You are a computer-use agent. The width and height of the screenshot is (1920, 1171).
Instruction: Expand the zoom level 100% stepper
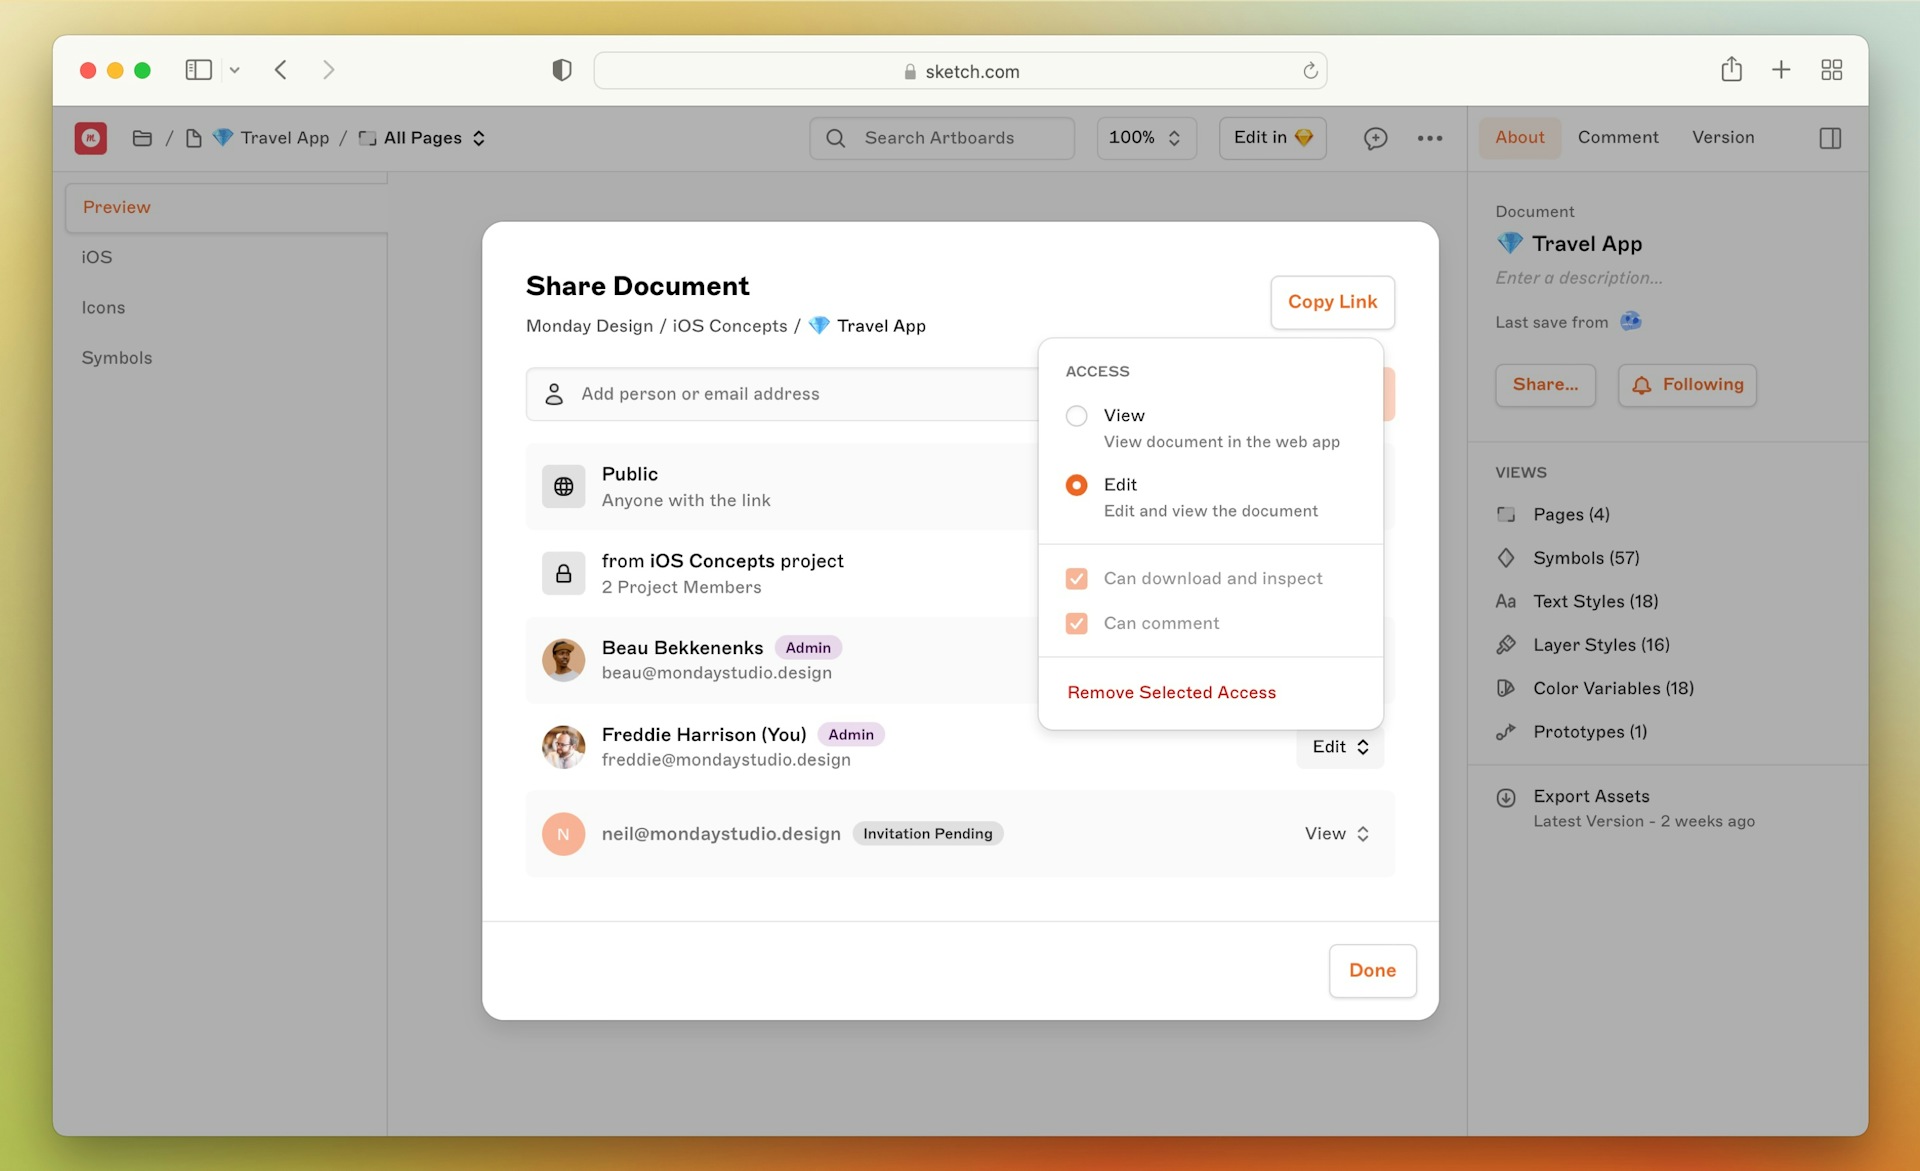coord(1177,137)
